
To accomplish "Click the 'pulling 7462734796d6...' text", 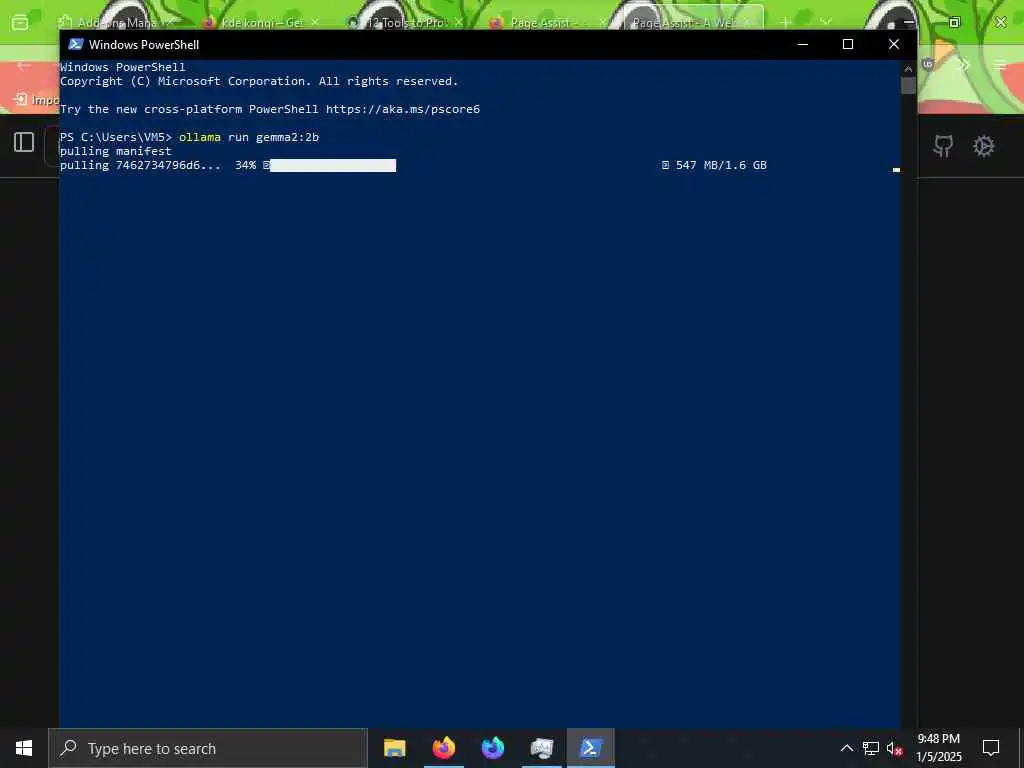I will tap(140, 165).
